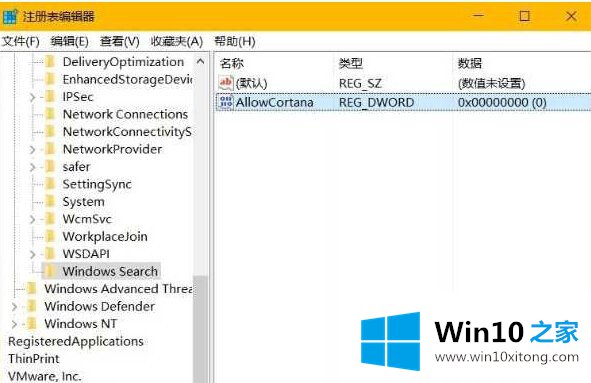The image size is (591, 383).
Task: Minimize the Registry Editor window
Action: pyautogui.click(x=478, y=16)
